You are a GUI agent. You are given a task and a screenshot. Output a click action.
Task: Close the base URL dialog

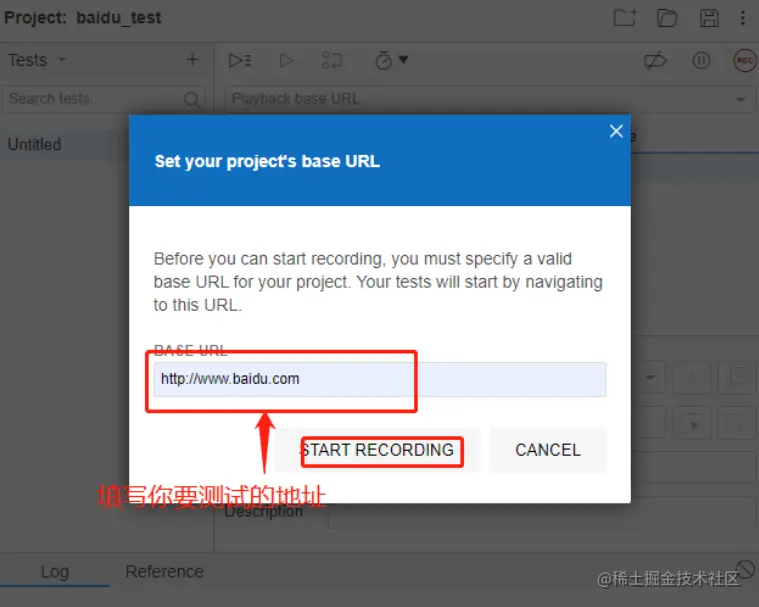(616, 131)
